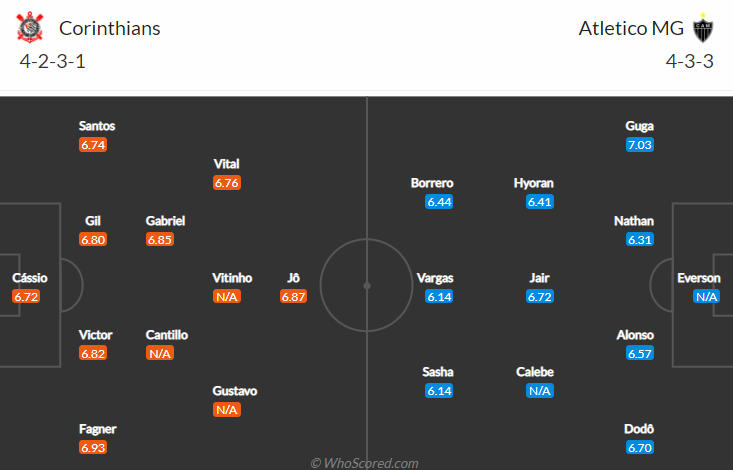This screenshot has width=733, height=470.
Task: Select the player name Hyoran
Action: 533,183
